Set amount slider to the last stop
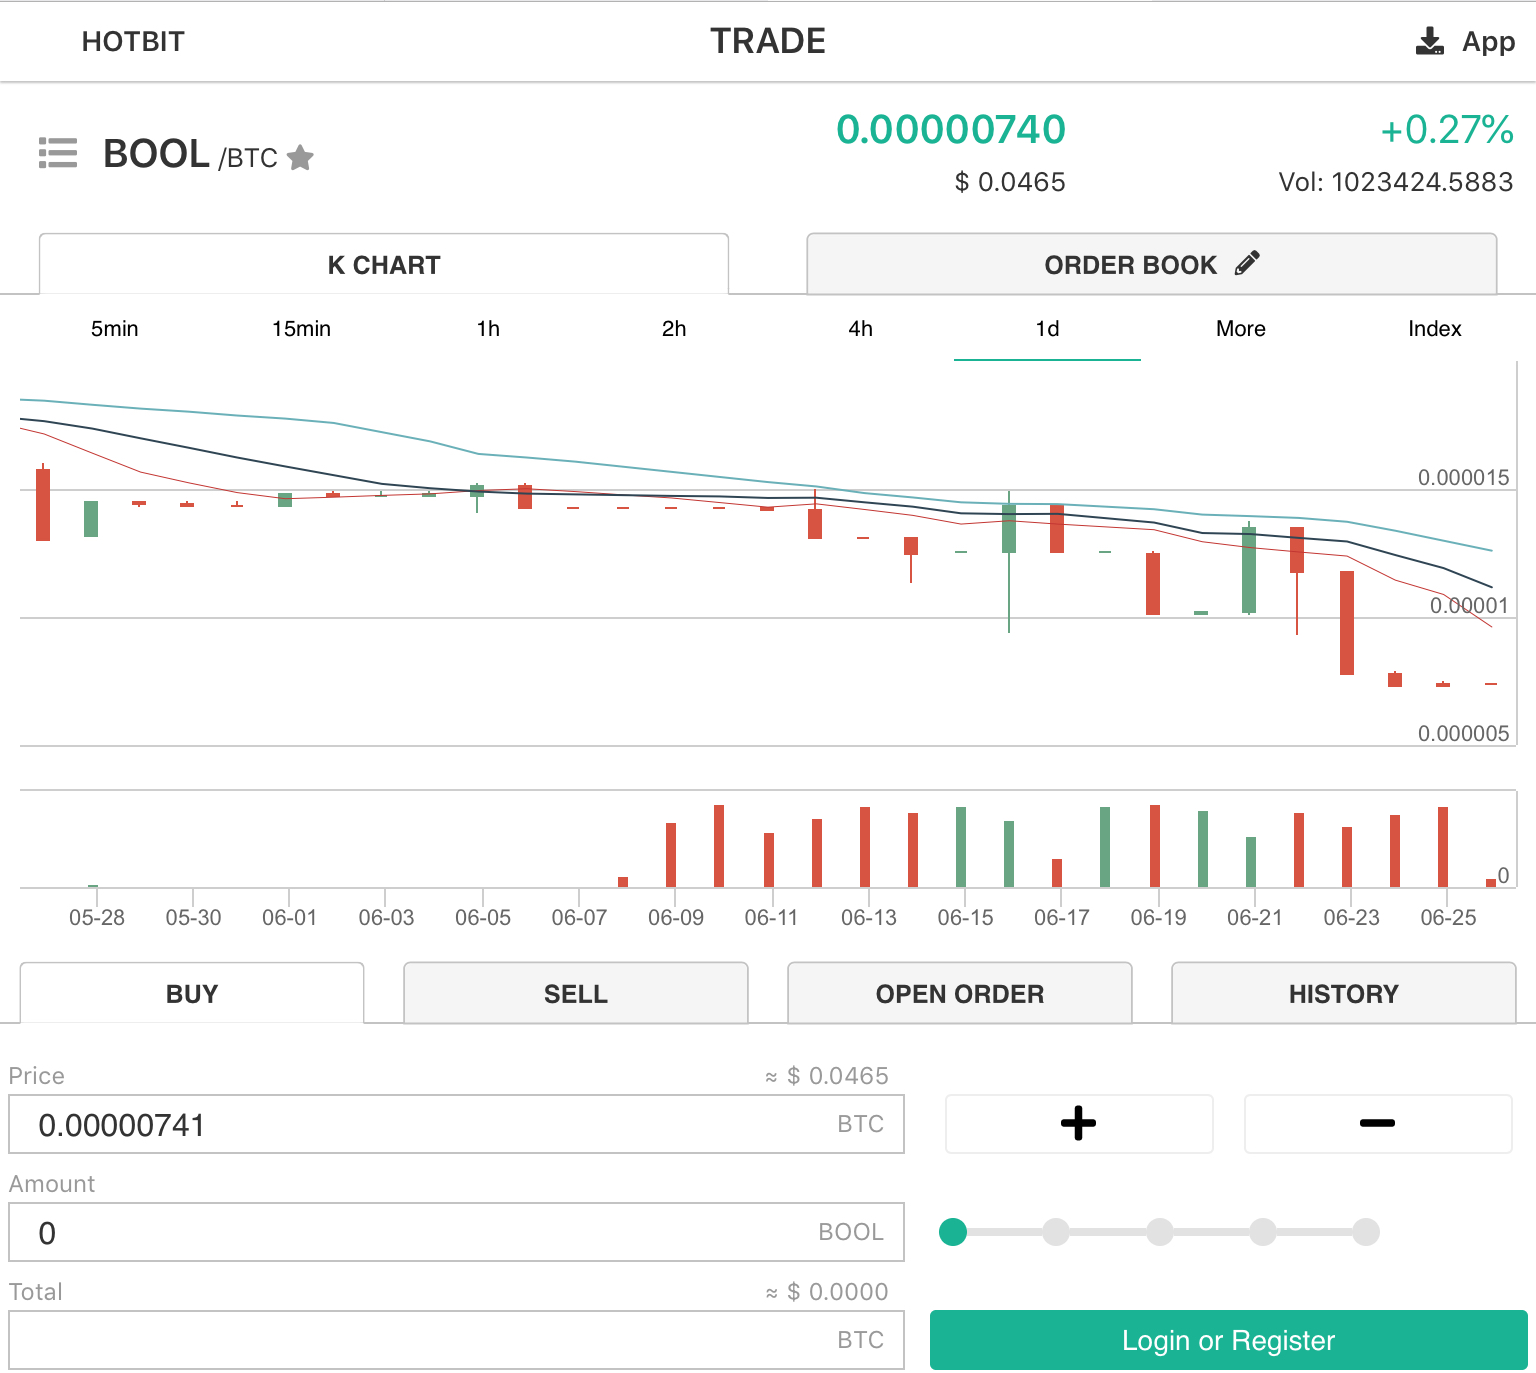 [x=1366, y=1232]
